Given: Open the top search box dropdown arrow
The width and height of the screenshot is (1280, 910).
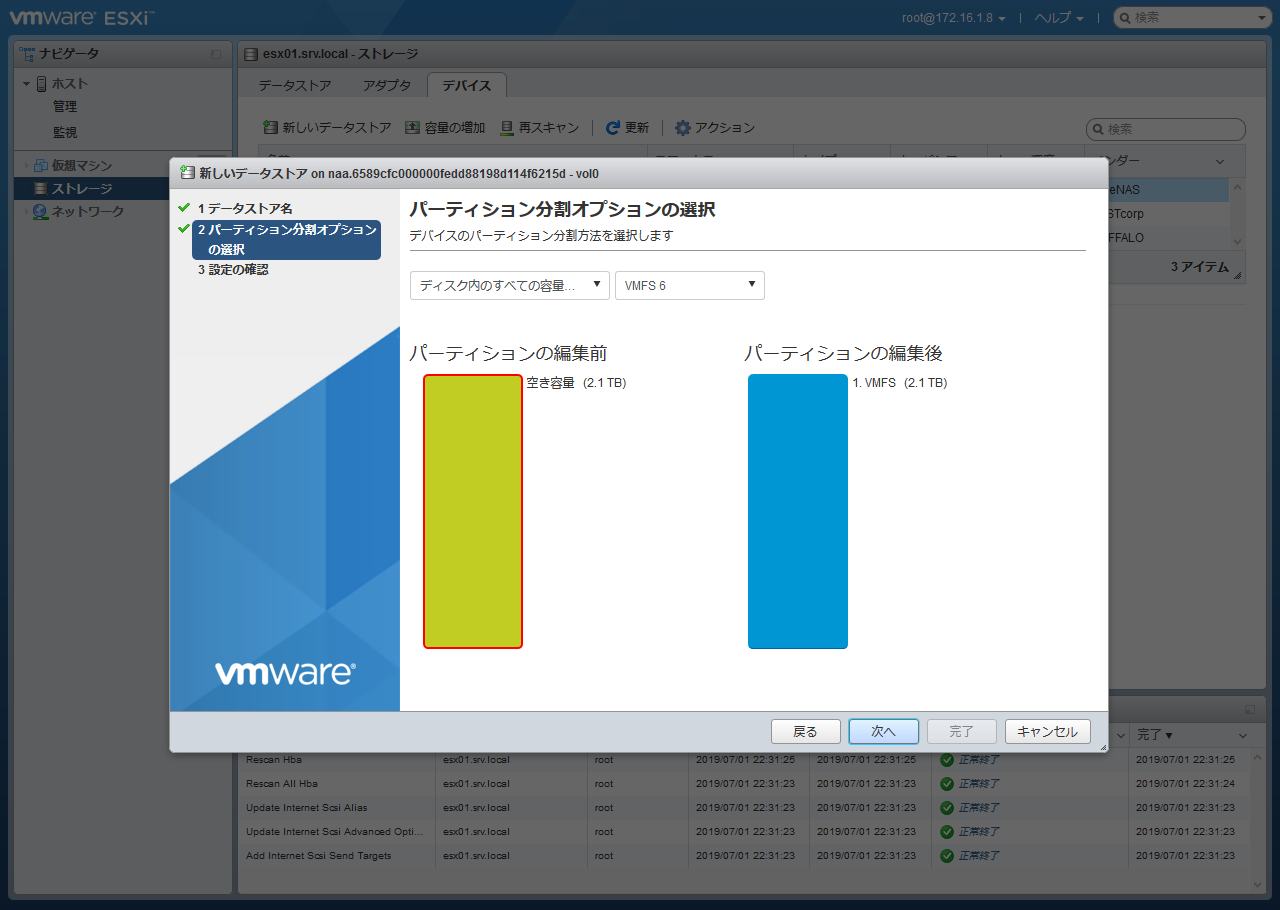Looking at the screenshot, I should click(1262, 18).
